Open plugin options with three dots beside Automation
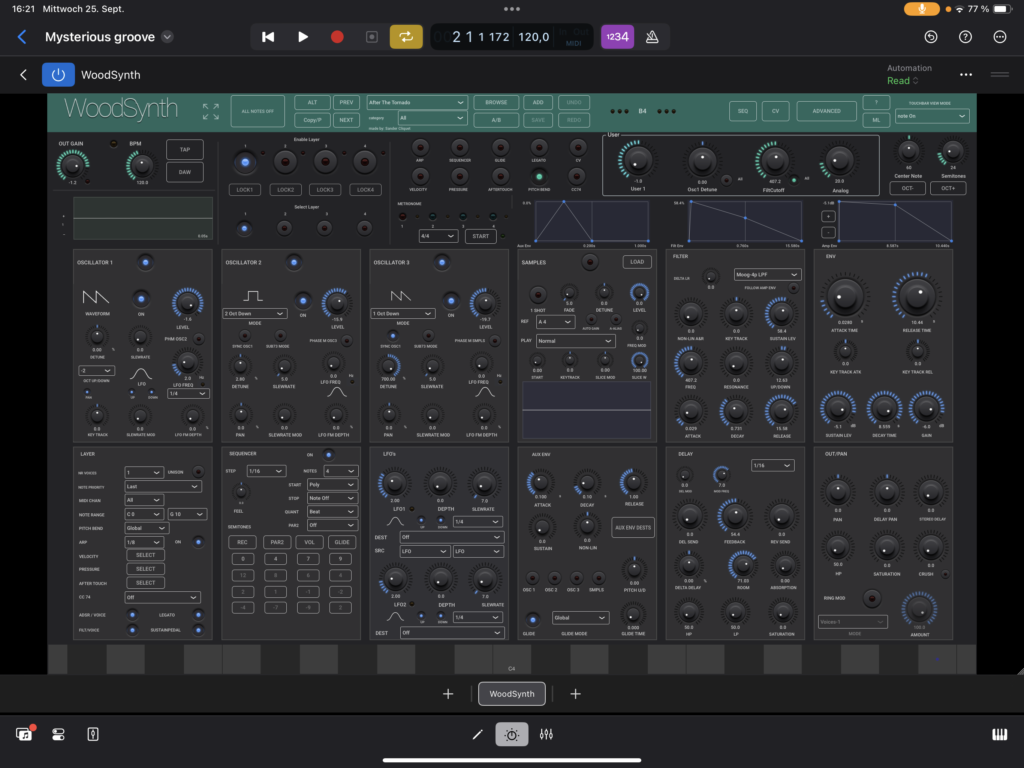 click(x=966, y=74)
